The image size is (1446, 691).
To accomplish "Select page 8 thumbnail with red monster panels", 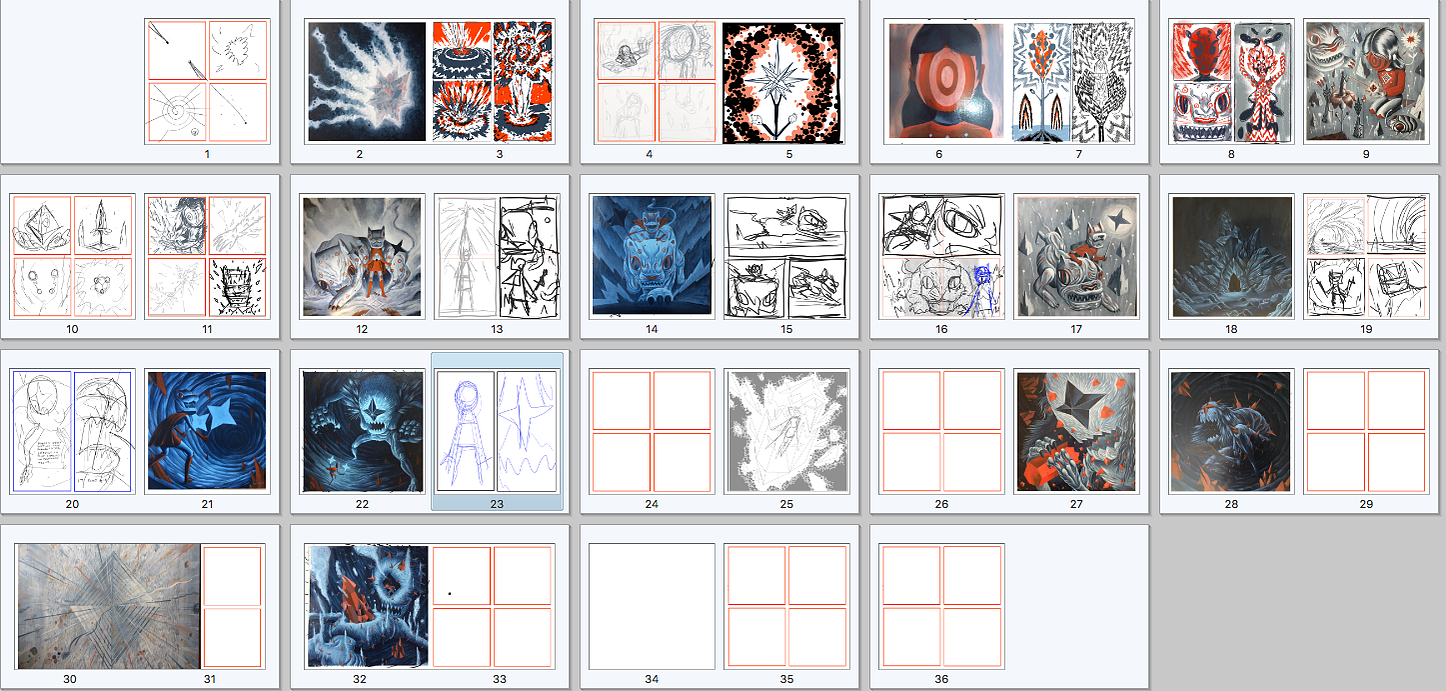I will tap(1232, 82).
